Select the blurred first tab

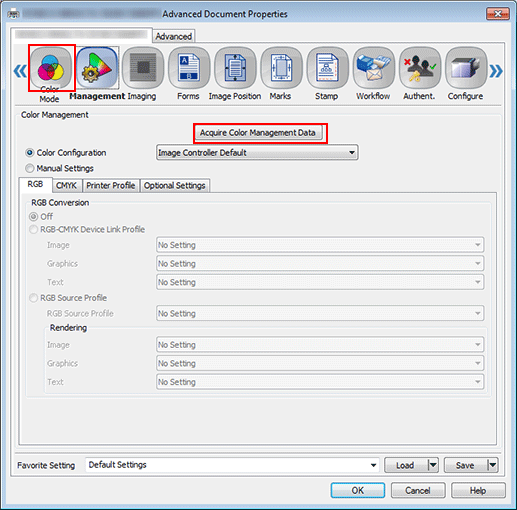[81, 34]
